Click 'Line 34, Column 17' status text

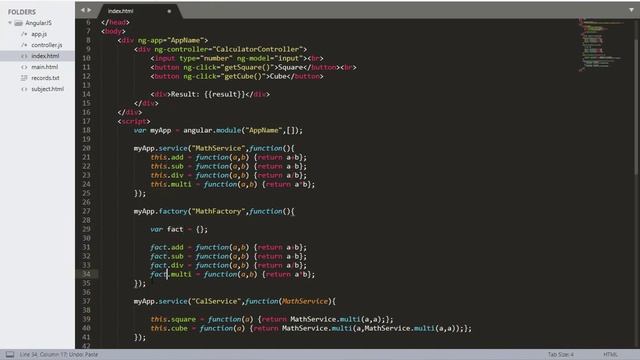[43, 354]
